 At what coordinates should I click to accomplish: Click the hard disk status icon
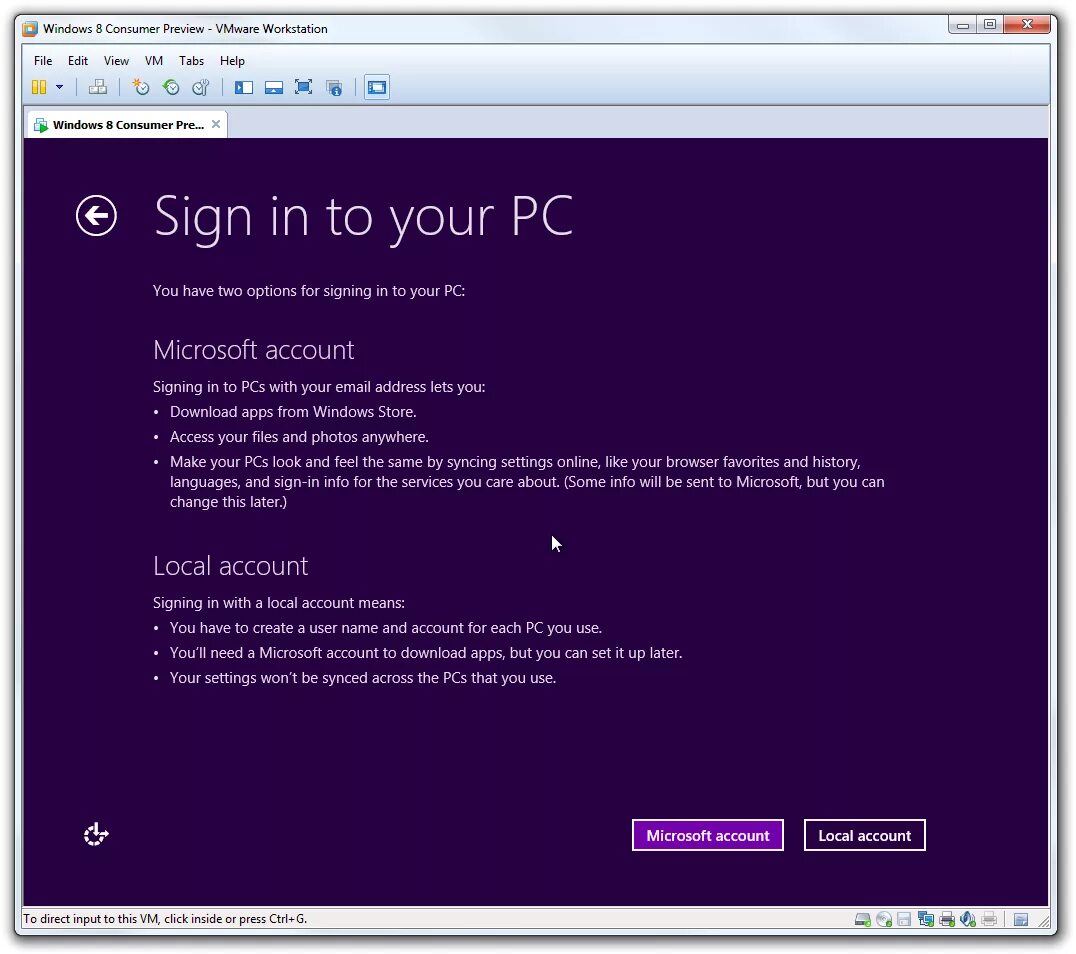tap(863, 919)
